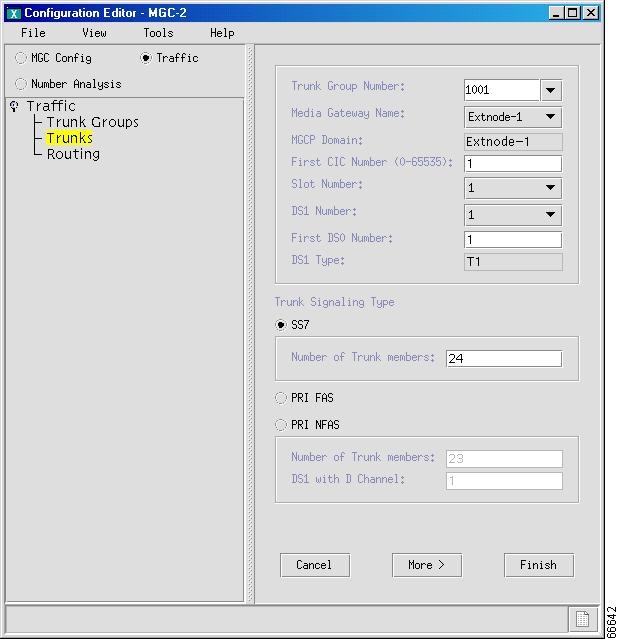
Task: Click the More > button
Action: [x=427, y=565]
